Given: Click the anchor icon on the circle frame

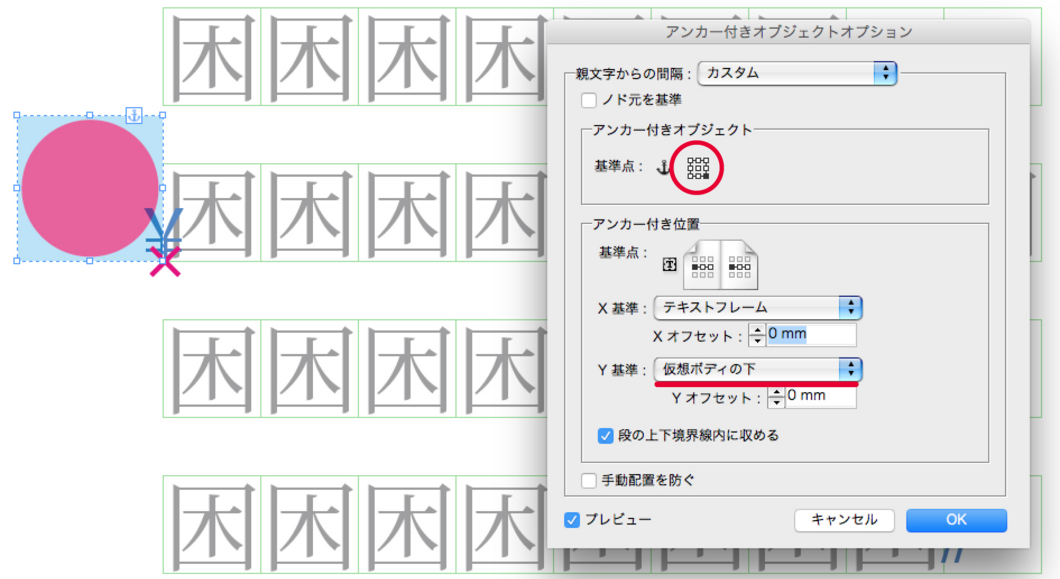Looking at the screenshot, I should (x=134, y=116).
